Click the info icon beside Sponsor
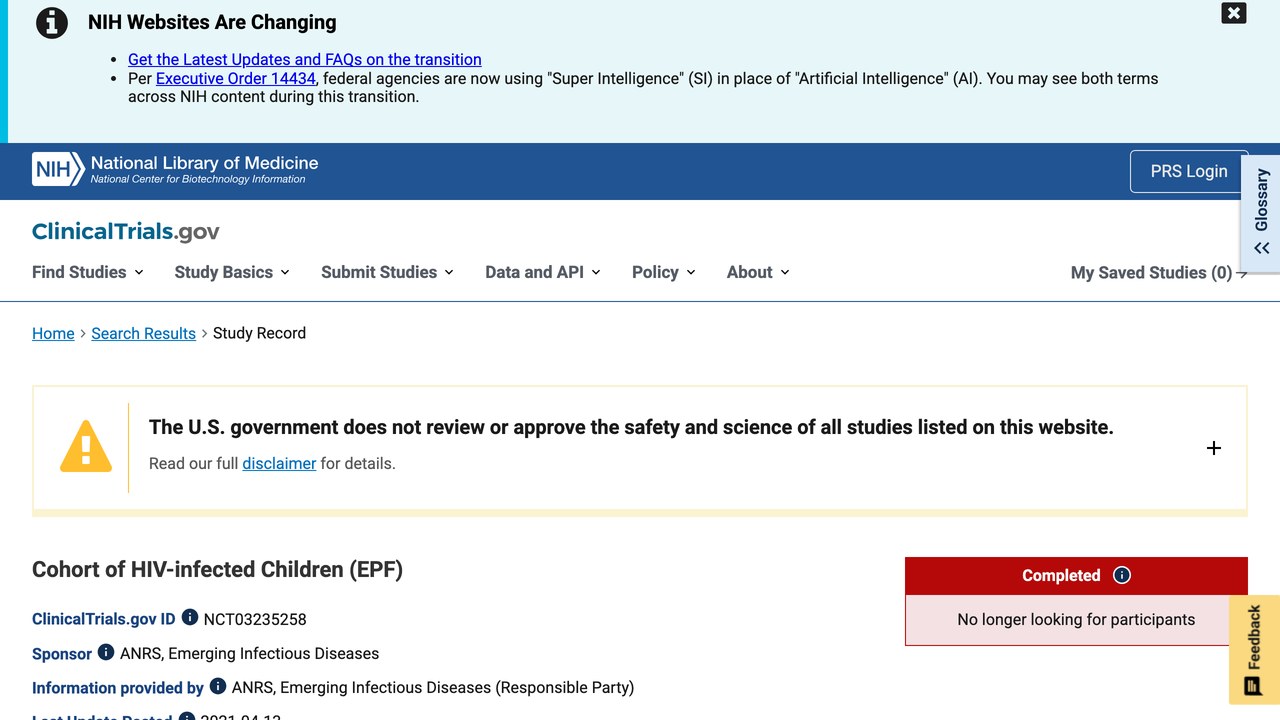 coord(106,652)
